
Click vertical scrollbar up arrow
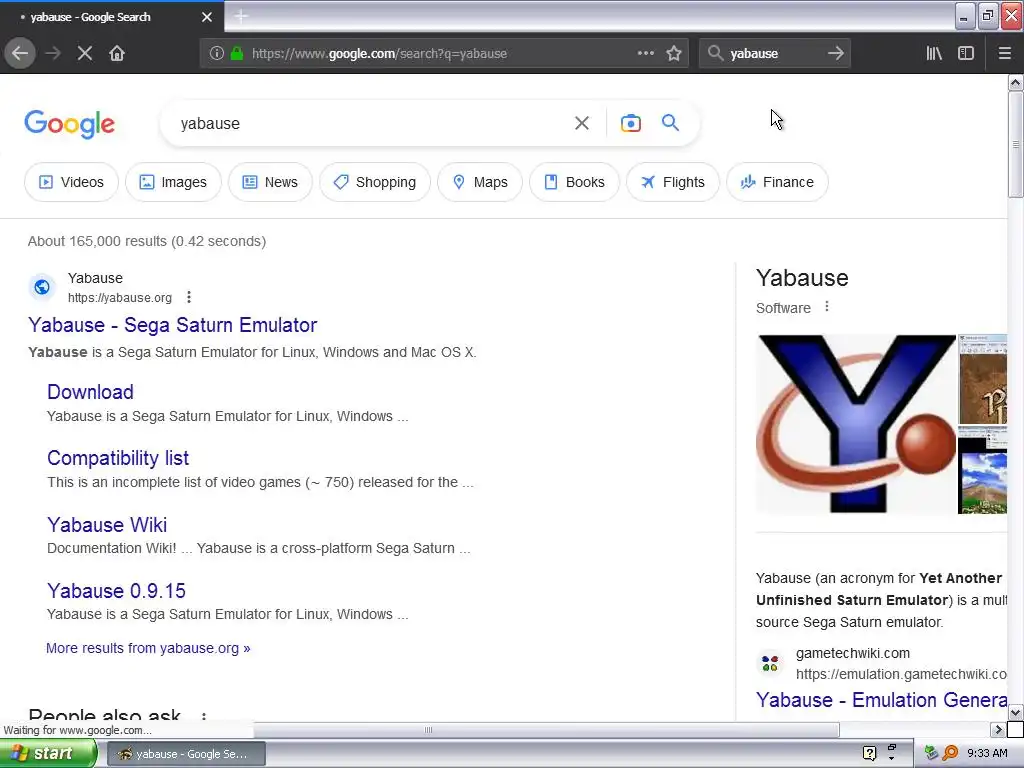pyautogui.click(x=1016, y=82)
